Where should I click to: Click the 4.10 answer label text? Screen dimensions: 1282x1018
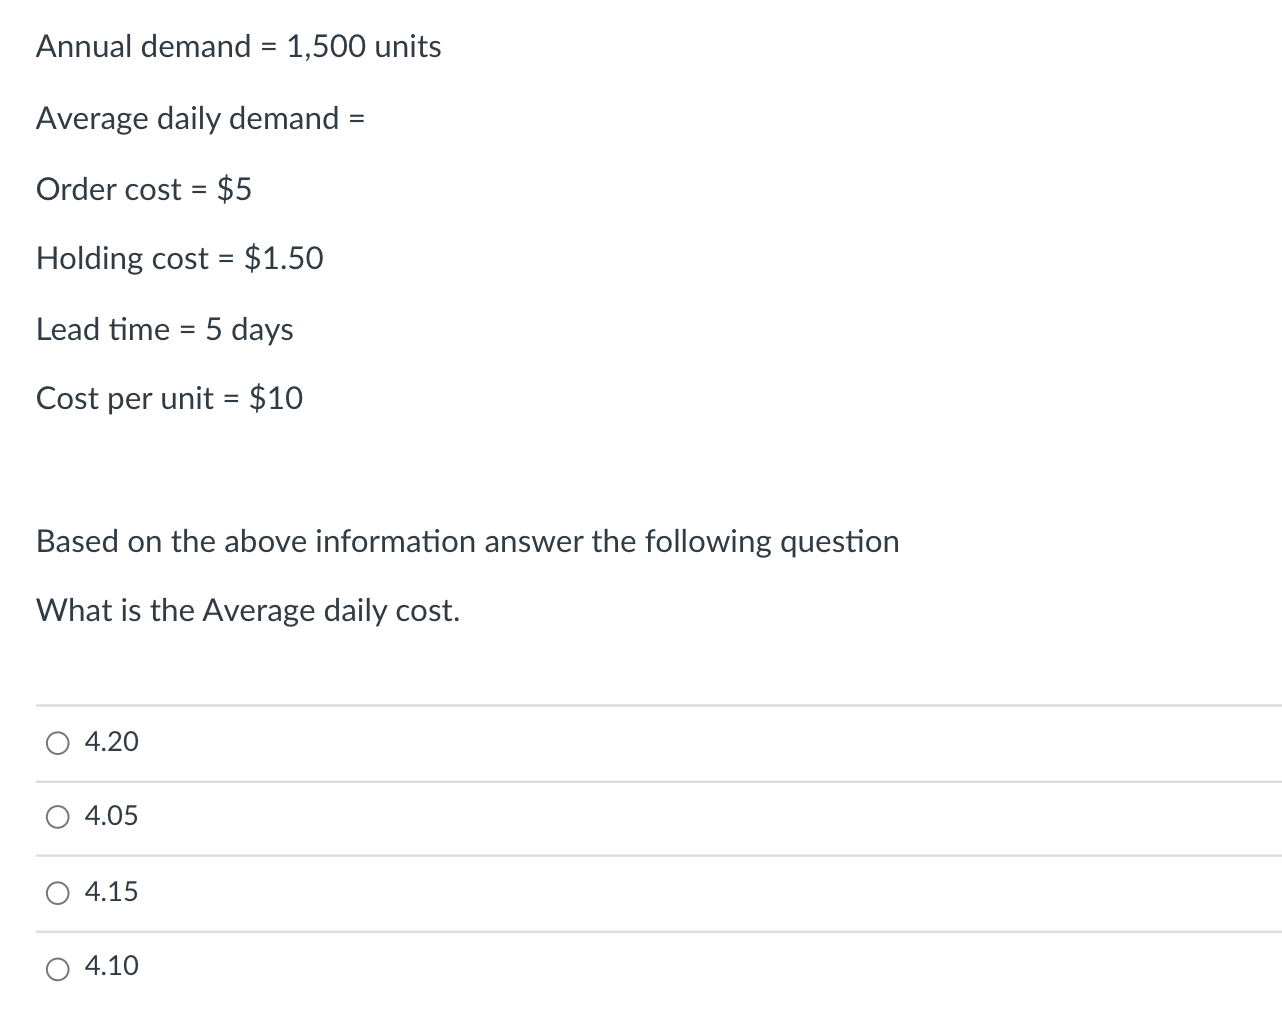112,966
